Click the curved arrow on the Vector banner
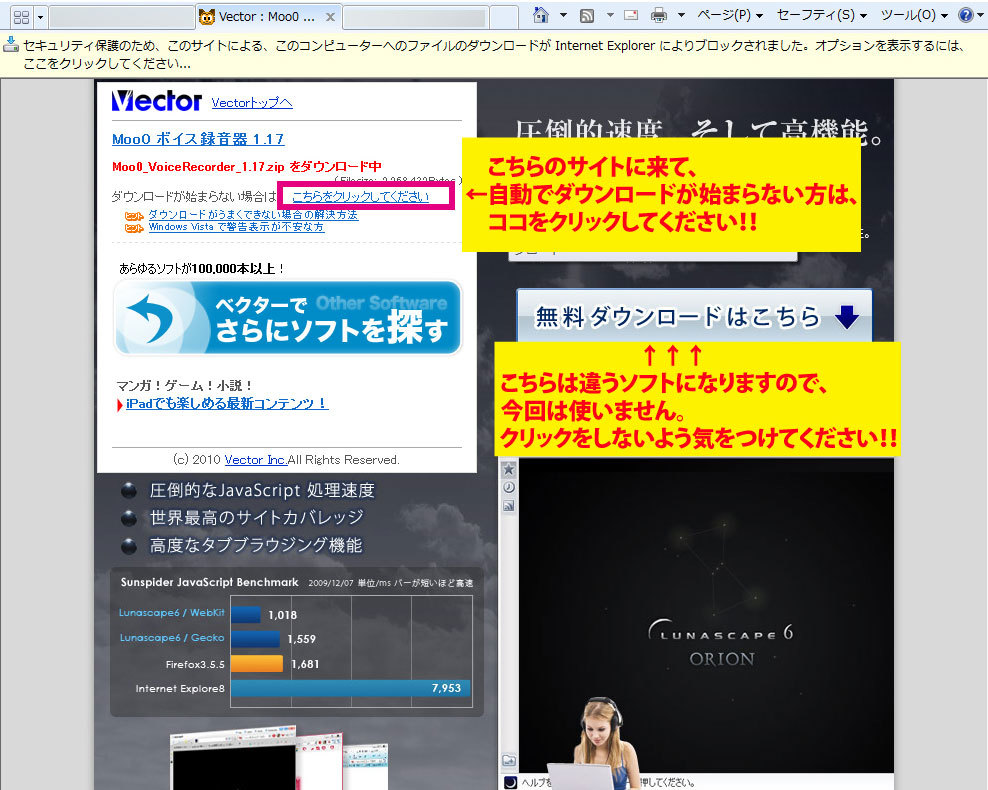988x790 pixels. tap(150, 318)
